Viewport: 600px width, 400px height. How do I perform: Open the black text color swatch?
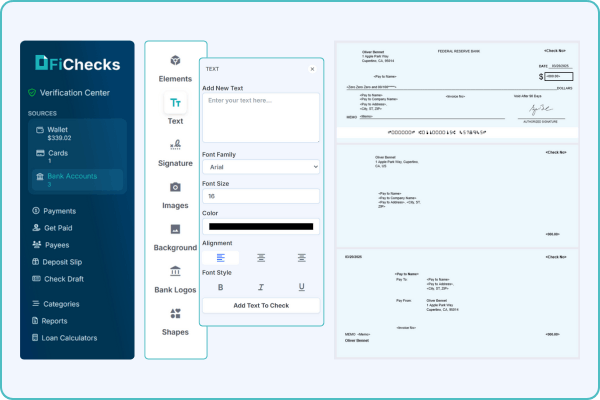261,226
